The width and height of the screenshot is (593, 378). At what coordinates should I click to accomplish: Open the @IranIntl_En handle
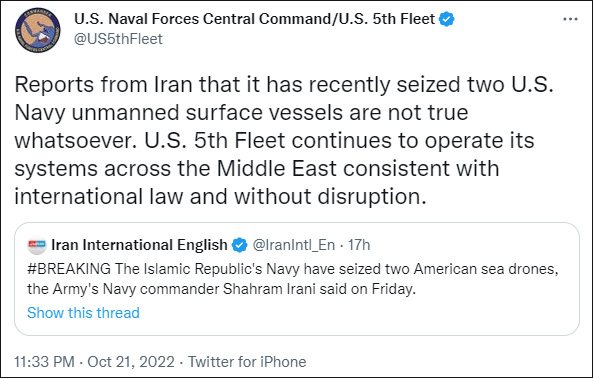click(x=293, y=245)
